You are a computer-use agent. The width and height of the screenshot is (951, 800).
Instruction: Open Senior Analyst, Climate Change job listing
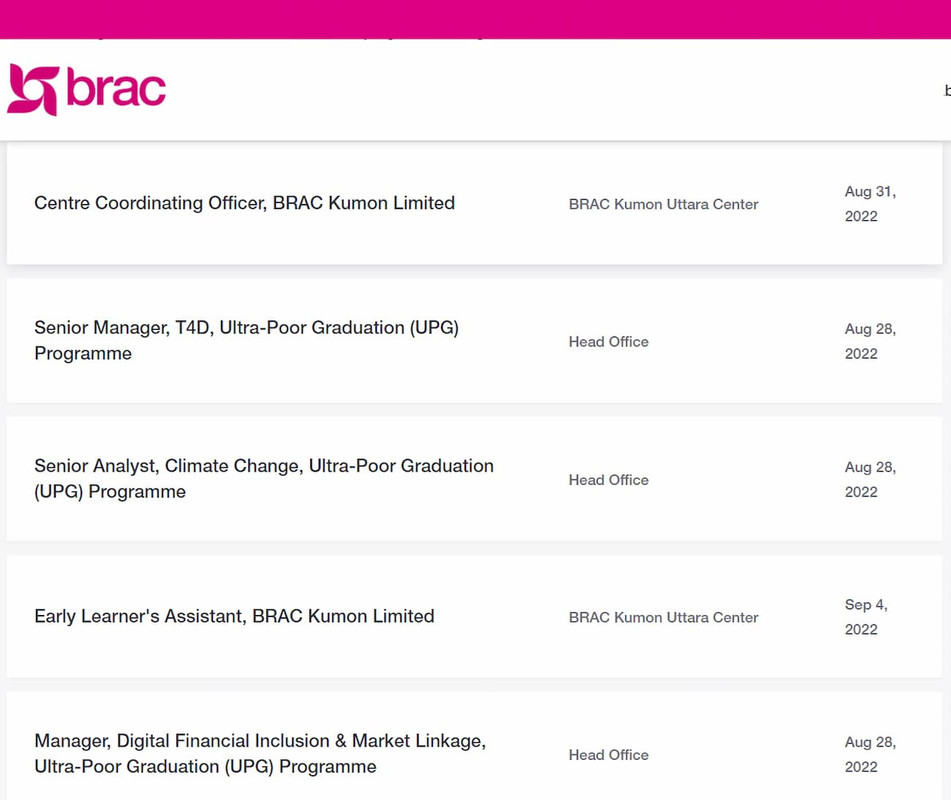point(264,479)
